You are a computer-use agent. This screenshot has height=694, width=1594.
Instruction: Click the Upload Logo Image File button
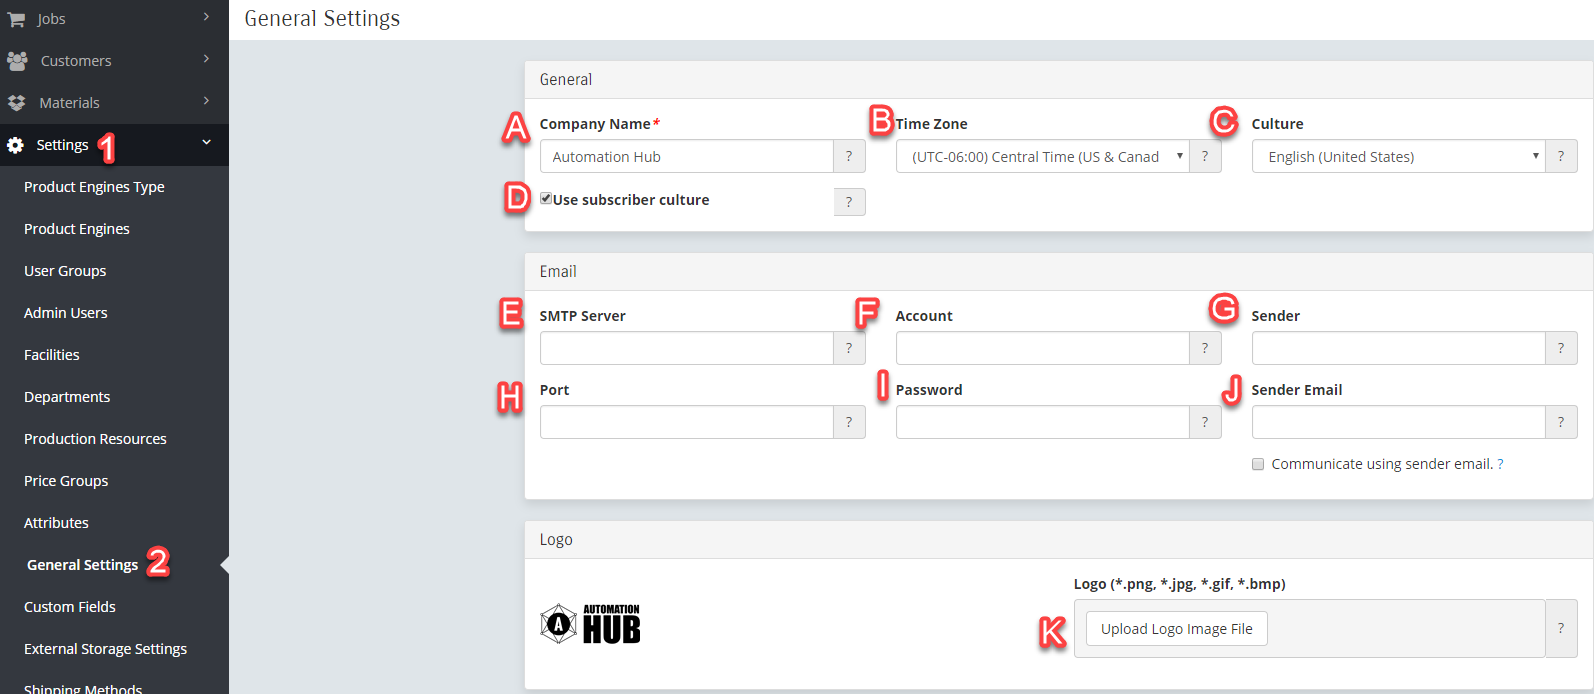pyautogui.click(x=1176, y=629)
